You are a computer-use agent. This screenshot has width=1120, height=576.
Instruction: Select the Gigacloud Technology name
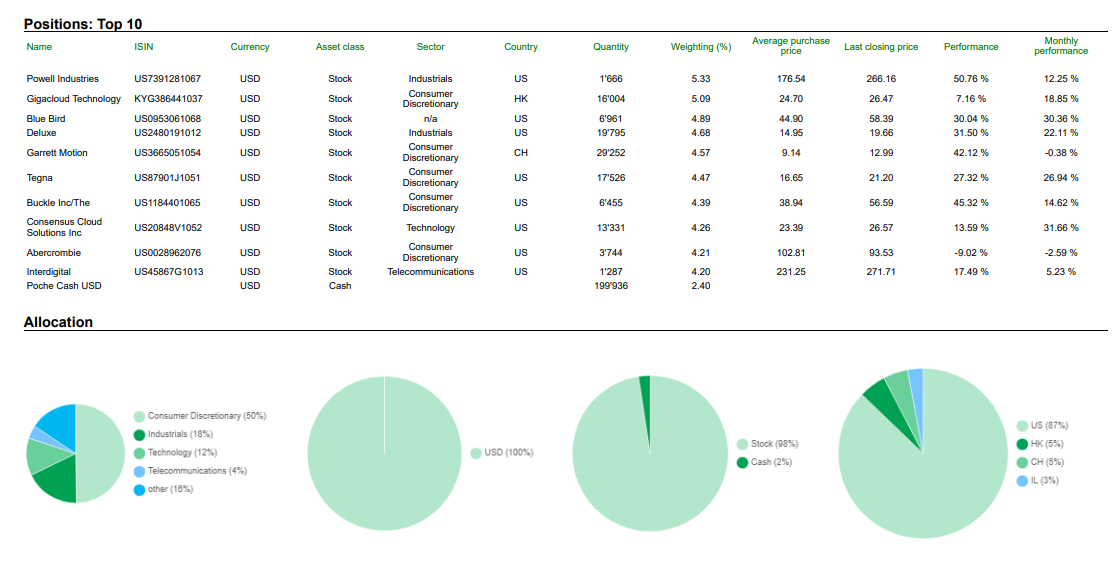[74, 99]
